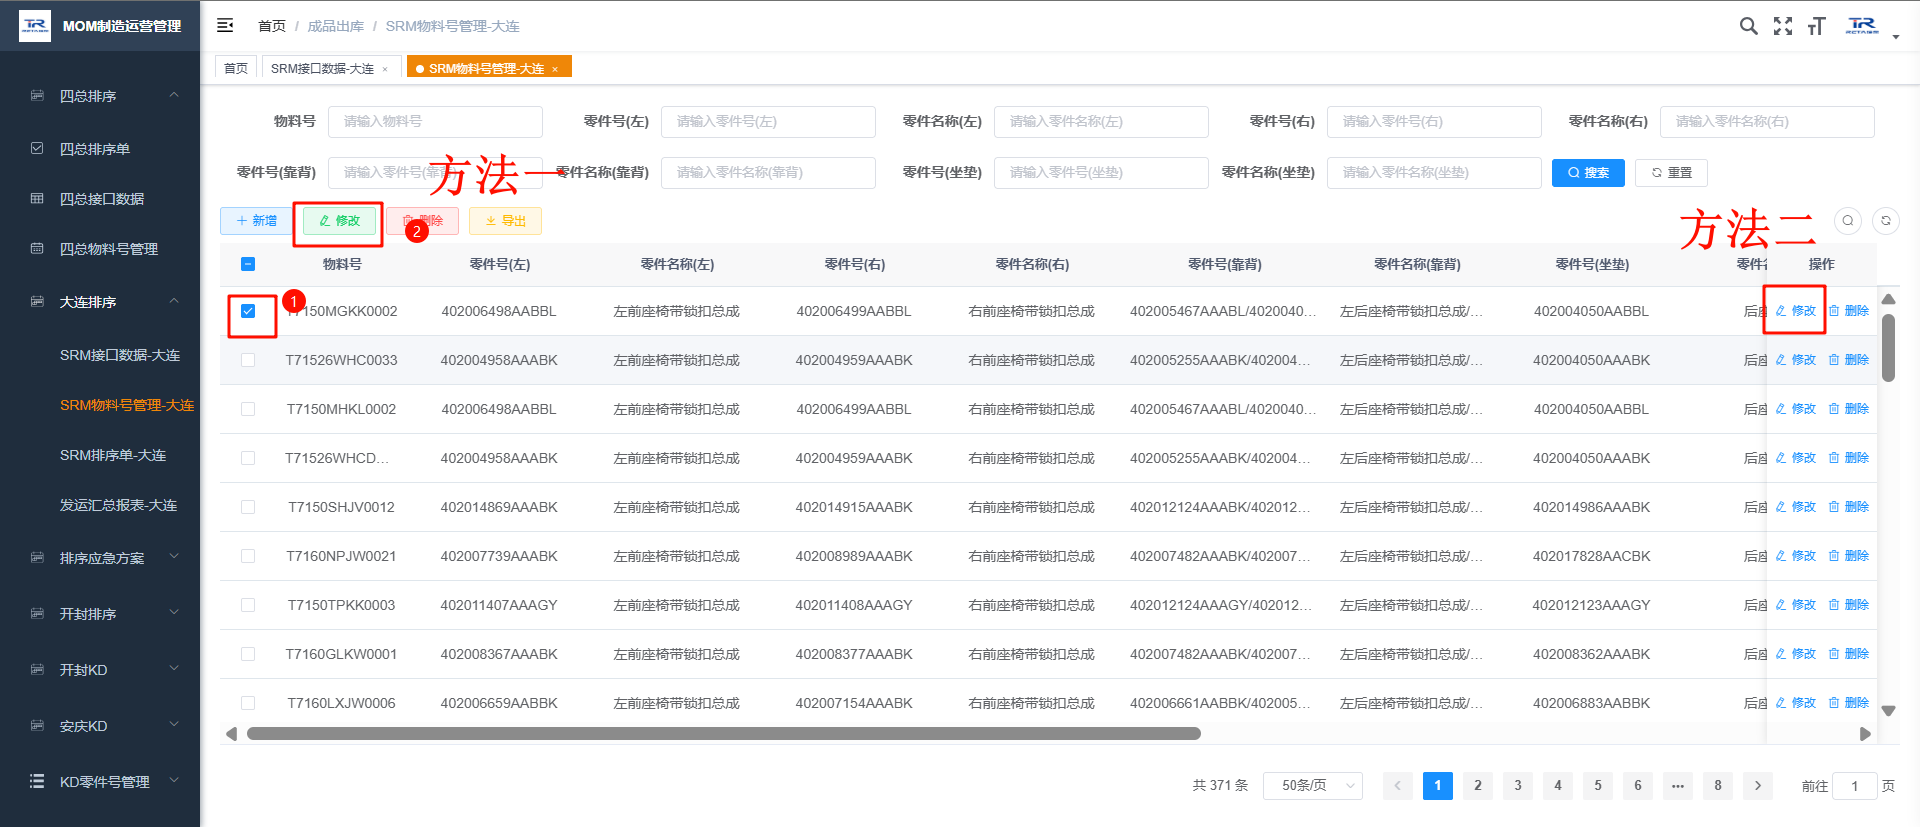Viewport: 1920px width, 827px height.
Task: Click 修改 in row T7160NPJW0021
Action: click(1796, 556)
